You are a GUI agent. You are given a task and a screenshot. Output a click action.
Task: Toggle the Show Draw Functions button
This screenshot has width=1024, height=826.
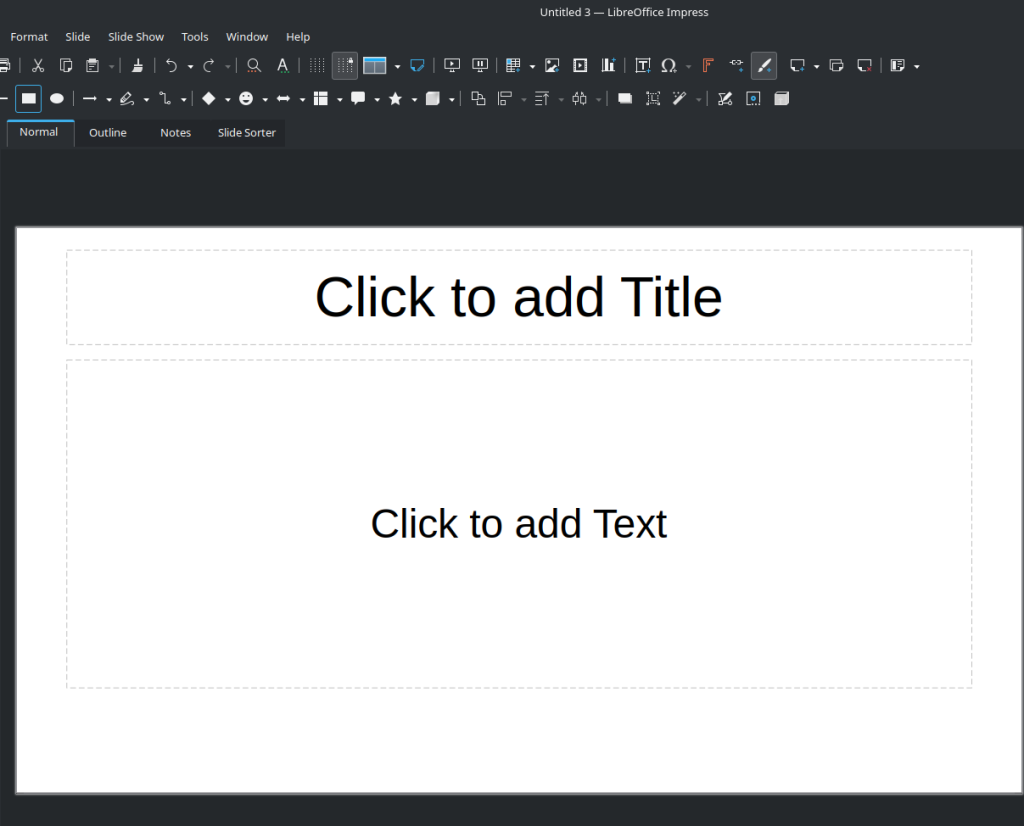click(763, 66)
